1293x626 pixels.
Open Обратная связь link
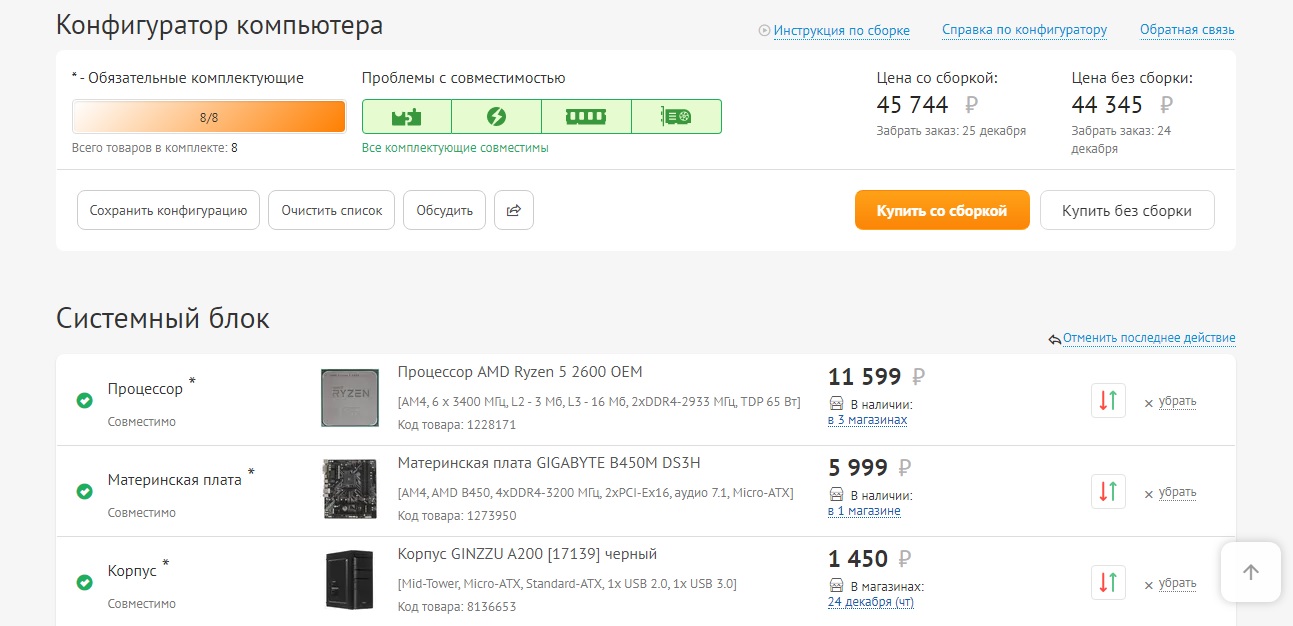coord(1187,30)
